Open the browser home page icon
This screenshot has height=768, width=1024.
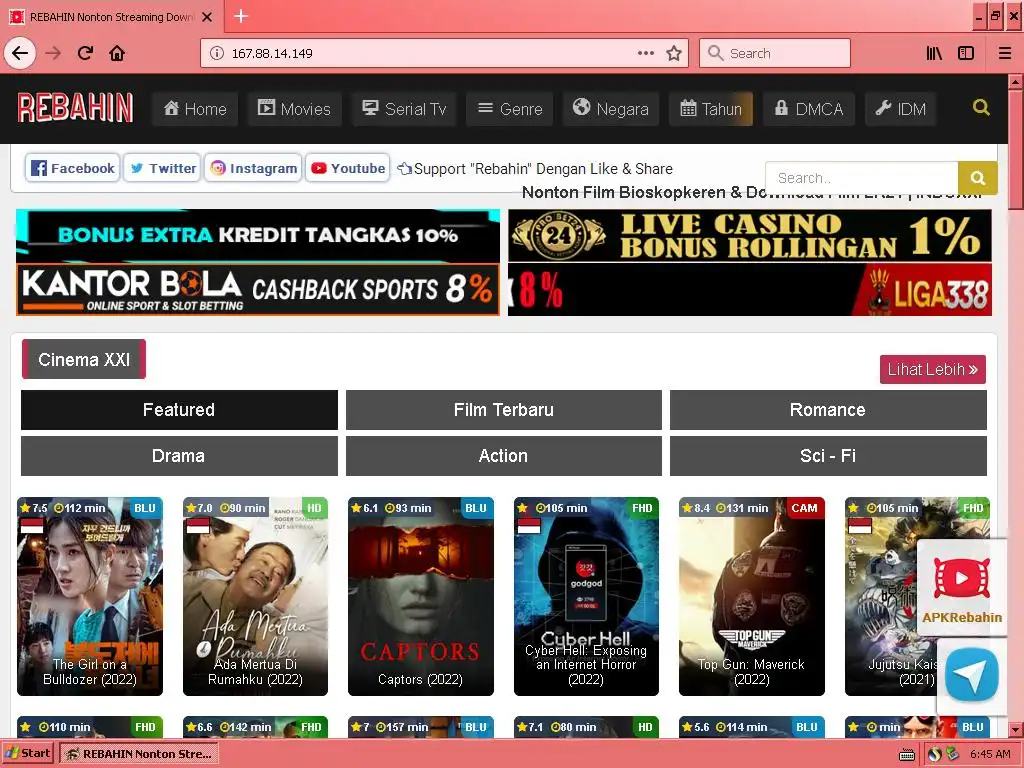[117, 53]
